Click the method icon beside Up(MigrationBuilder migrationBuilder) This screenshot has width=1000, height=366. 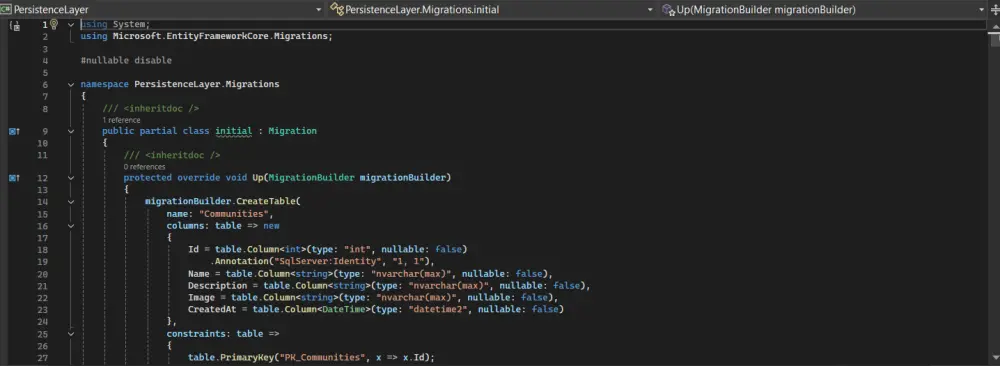668,10
